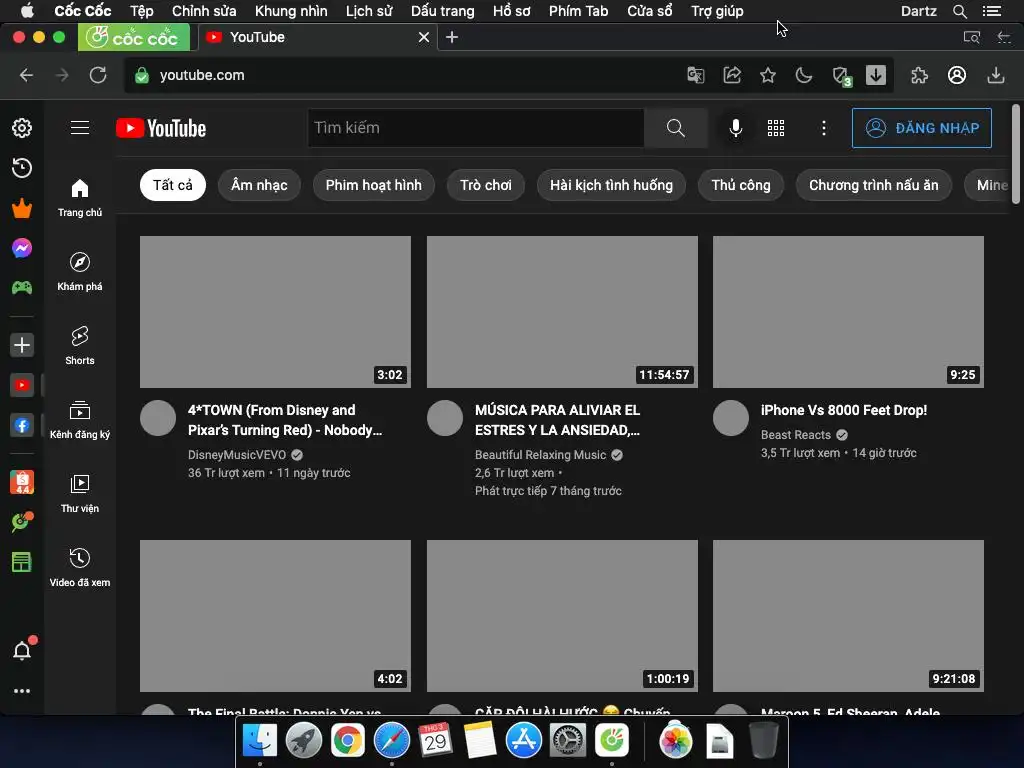
Task: Open extensions puzzle icon
Action: pyautogui.click(x=920, y=75)
